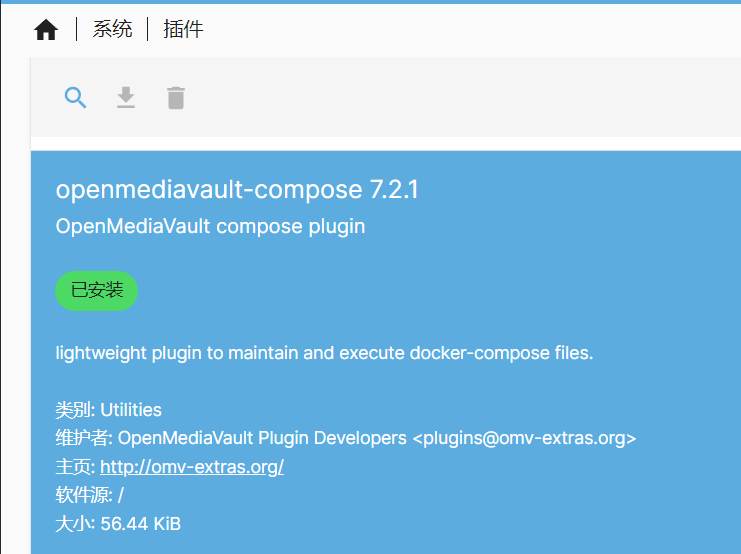The width and height of the screenshot is (741, 554).
Task: Click the OpenMediaVault Plugin Developers name
Action: (262, 438)
